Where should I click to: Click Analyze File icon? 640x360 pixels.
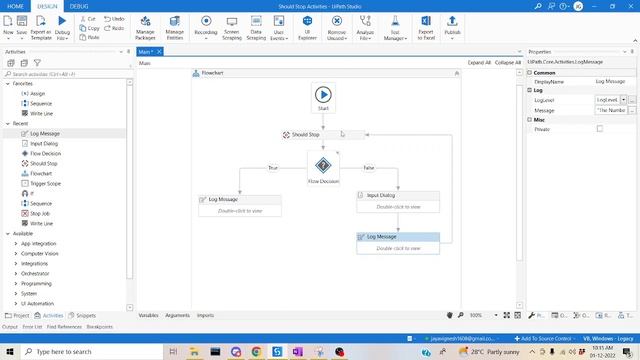click(x=365, y=28)
